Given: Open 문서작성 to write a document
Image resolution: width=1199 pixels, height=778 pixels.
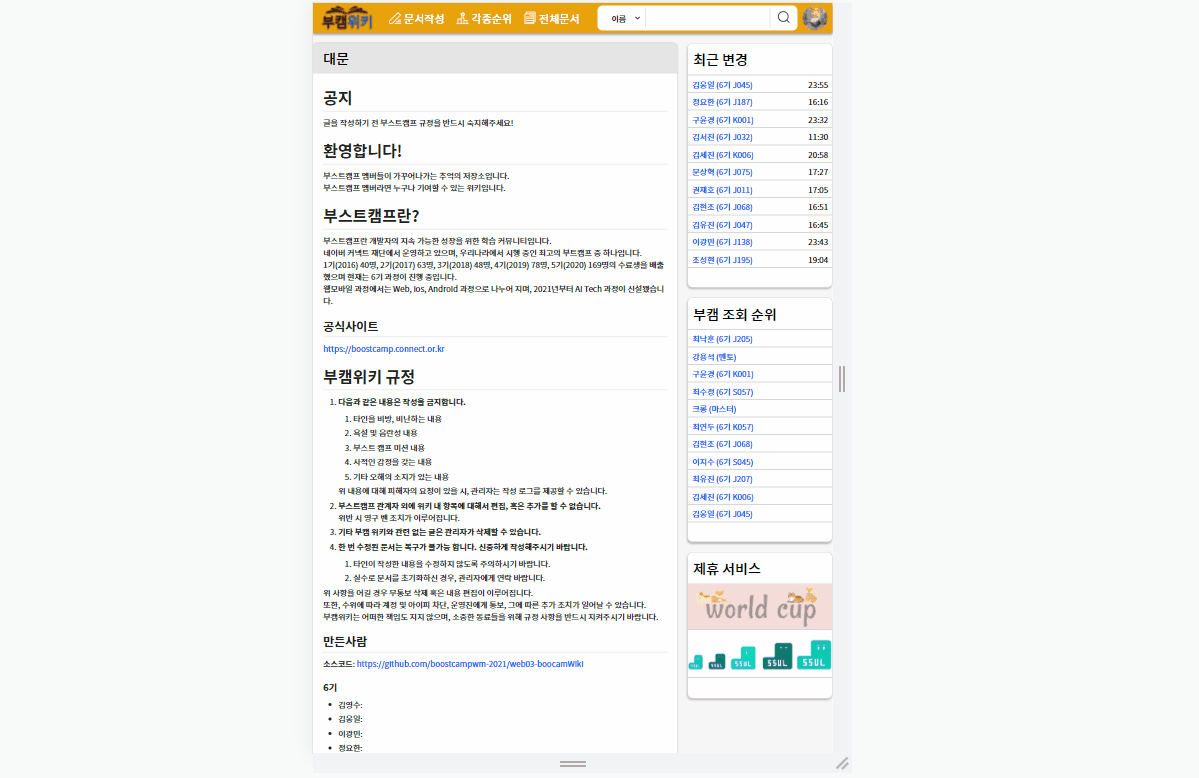Looking at the screenshot, I should (x=416, y=18).
